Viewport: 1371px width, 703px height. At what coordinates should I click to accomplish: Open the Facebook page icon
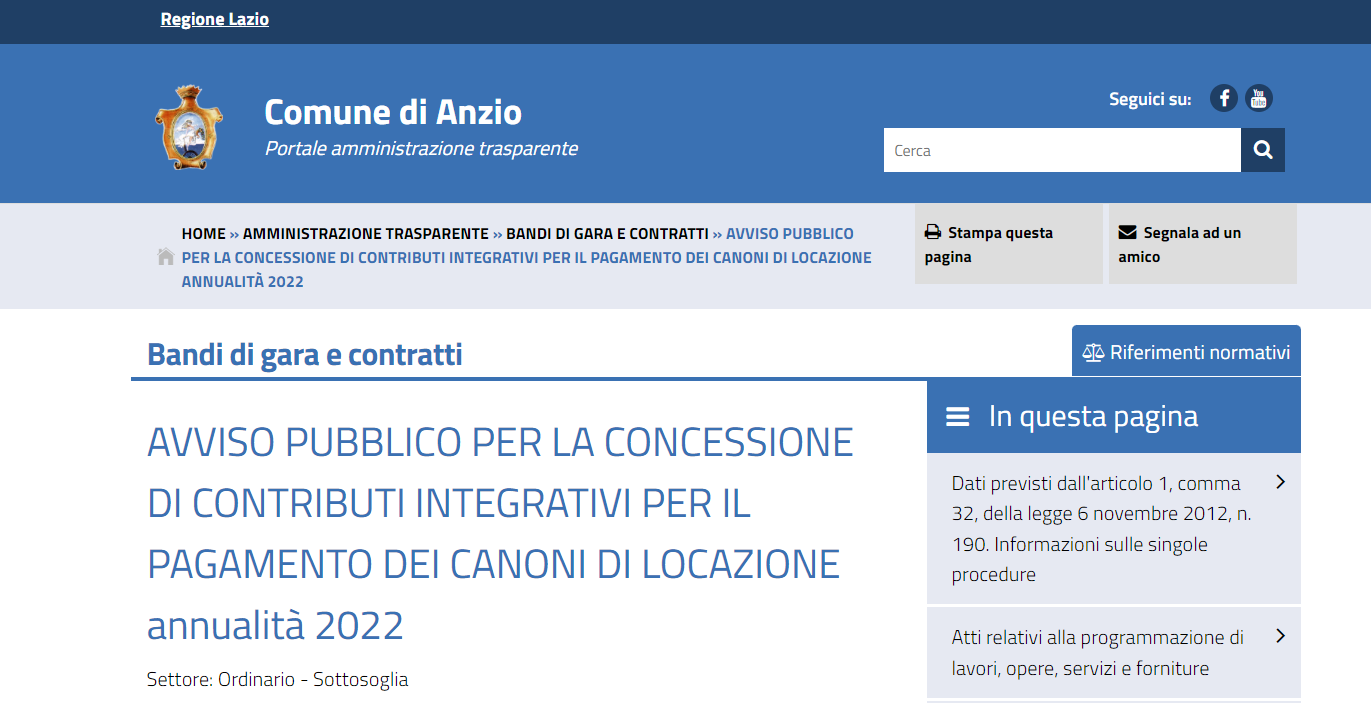(x=1224, y=98)
